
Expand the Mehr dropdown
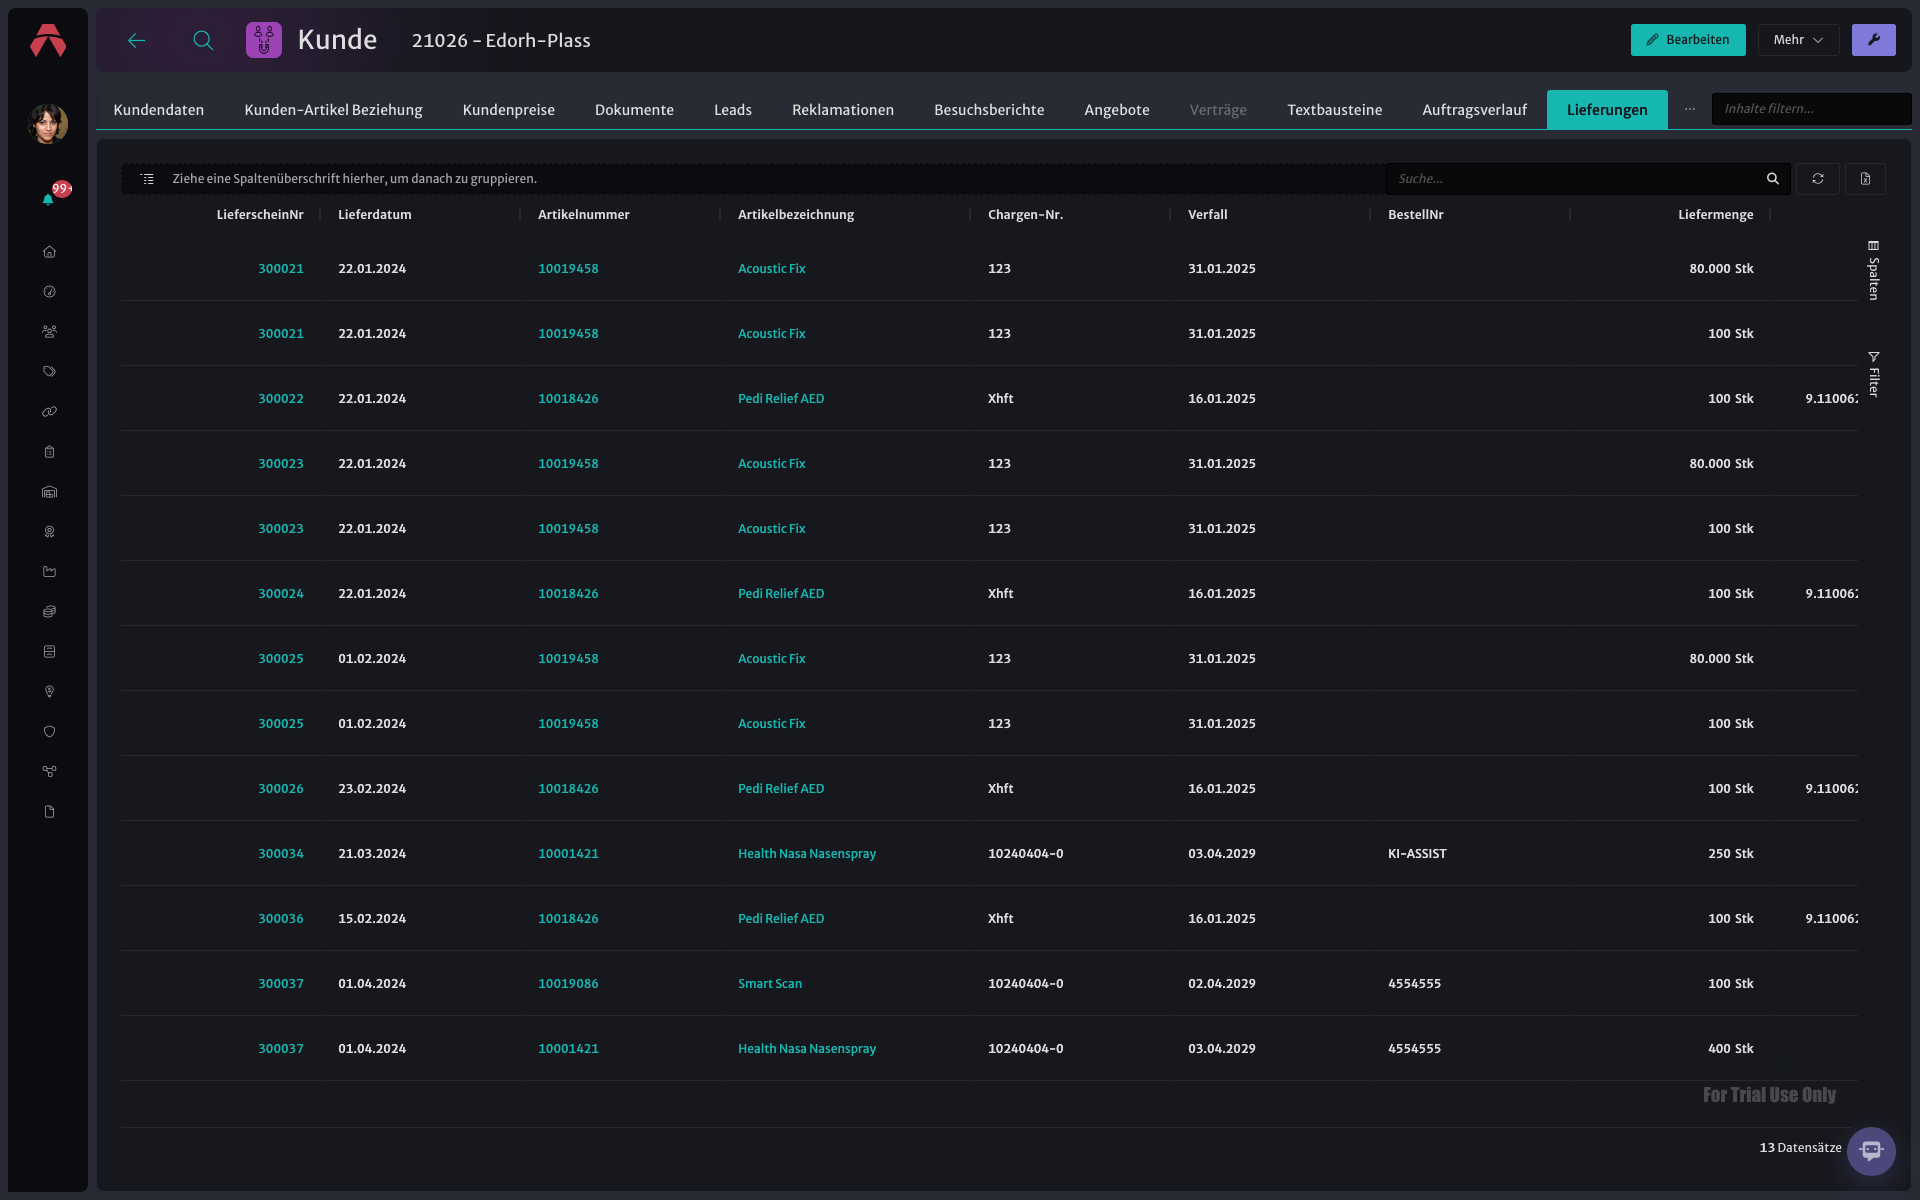point(1798,40)
